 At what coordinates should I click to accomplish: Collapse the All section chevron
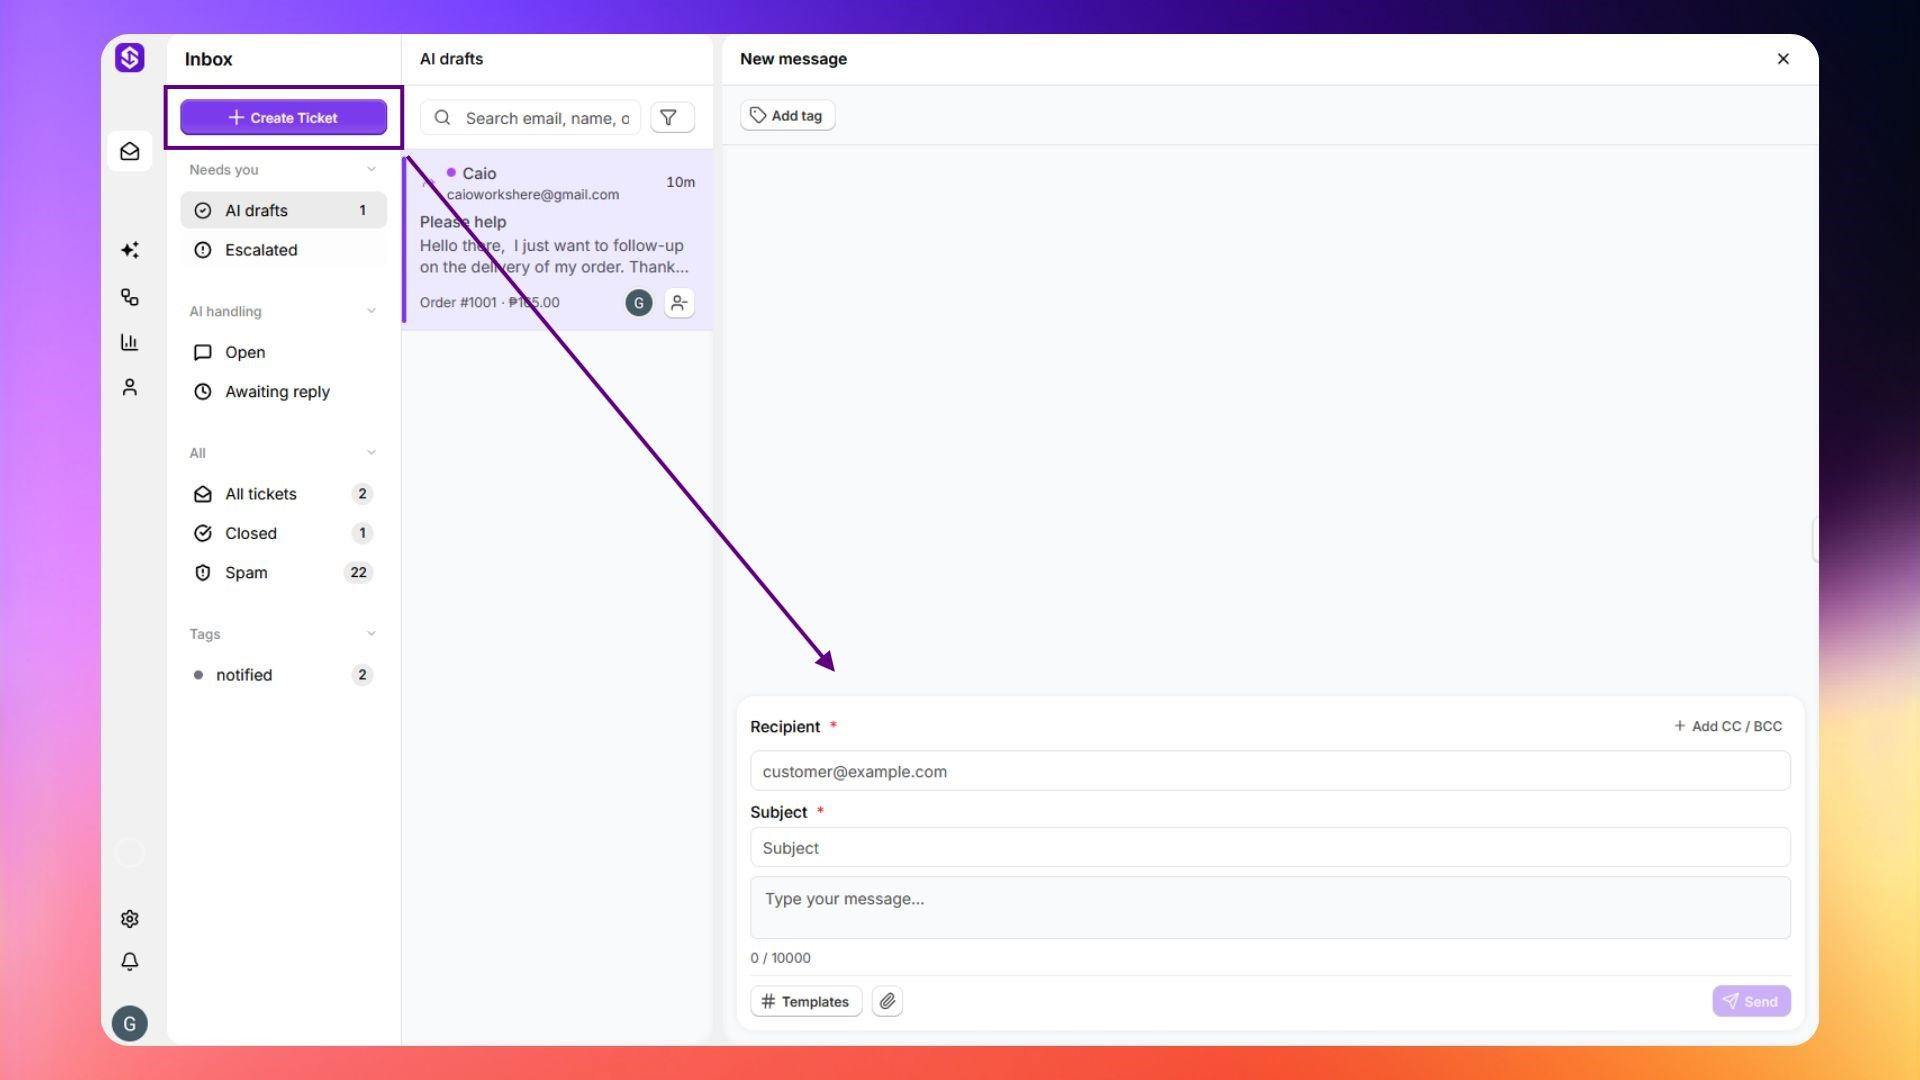tap(372, 453)
